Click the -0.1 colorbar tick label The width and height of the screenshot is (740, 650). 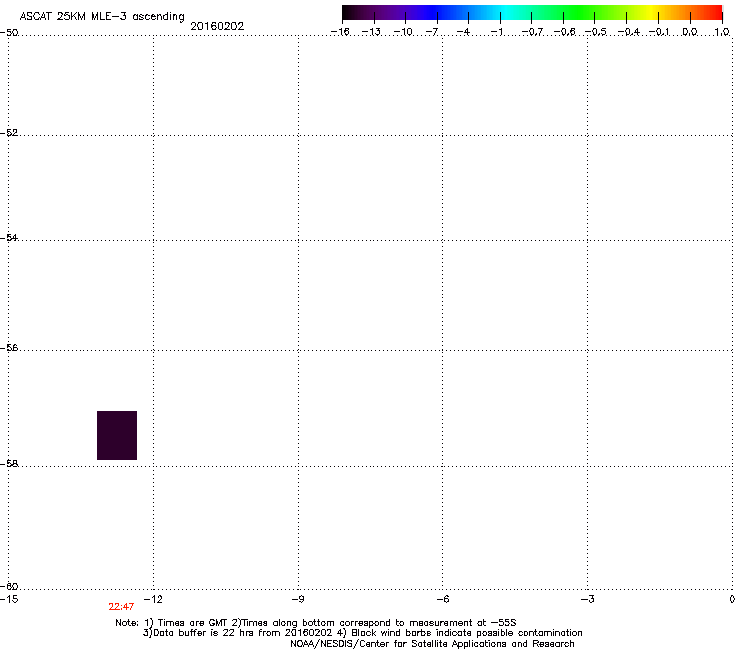coord(659,32)
